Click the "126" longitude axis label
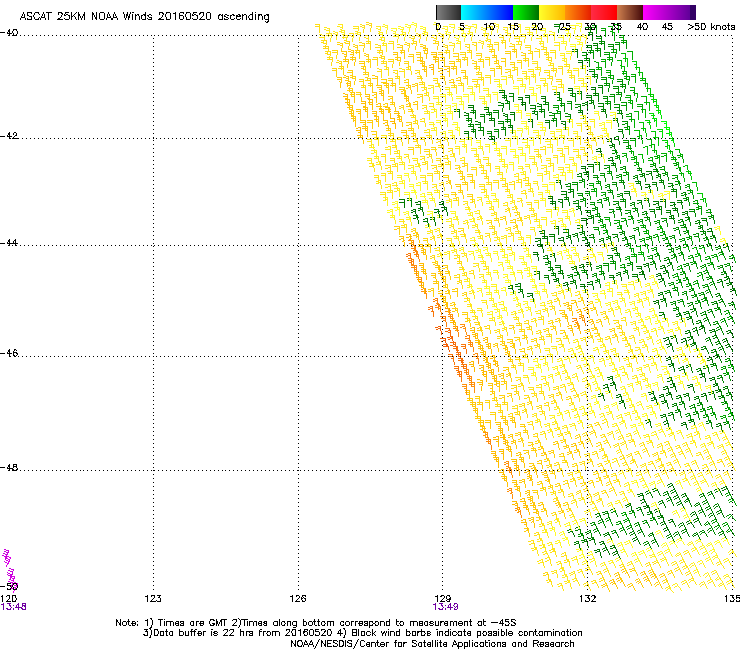This screenshot has width=740, height=650. (298, 599)
